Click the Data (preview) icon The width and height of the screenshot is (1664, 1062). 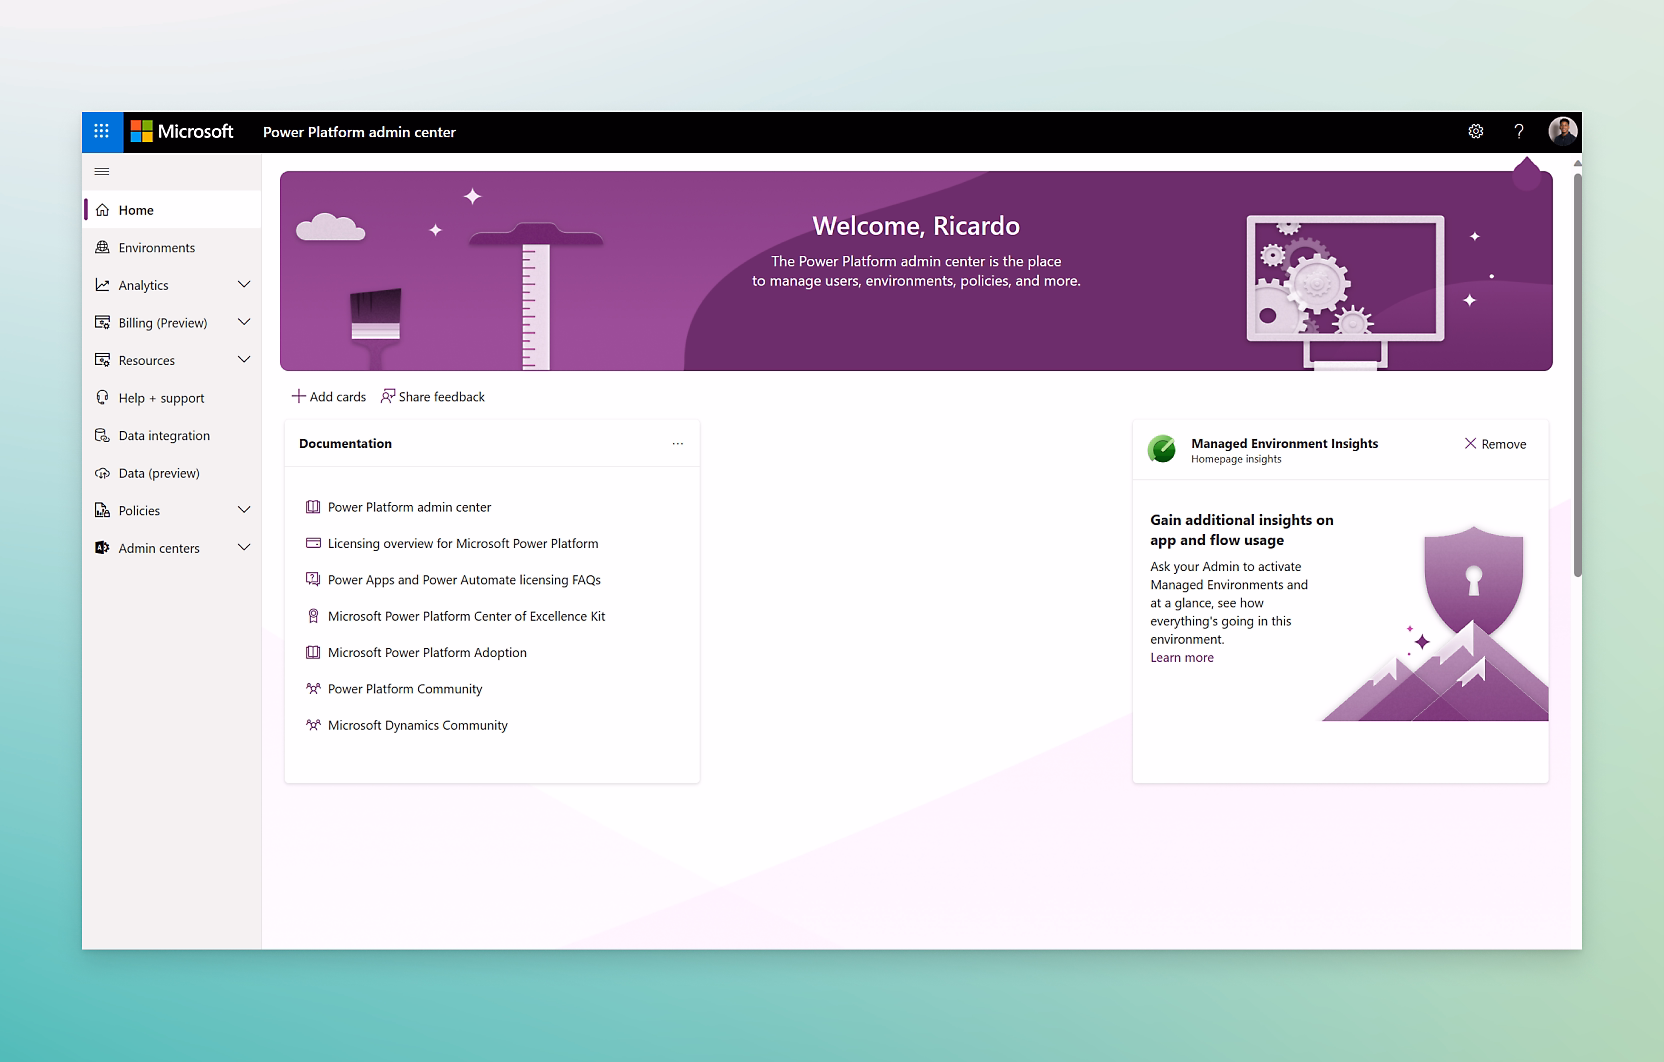click(103, 472)
